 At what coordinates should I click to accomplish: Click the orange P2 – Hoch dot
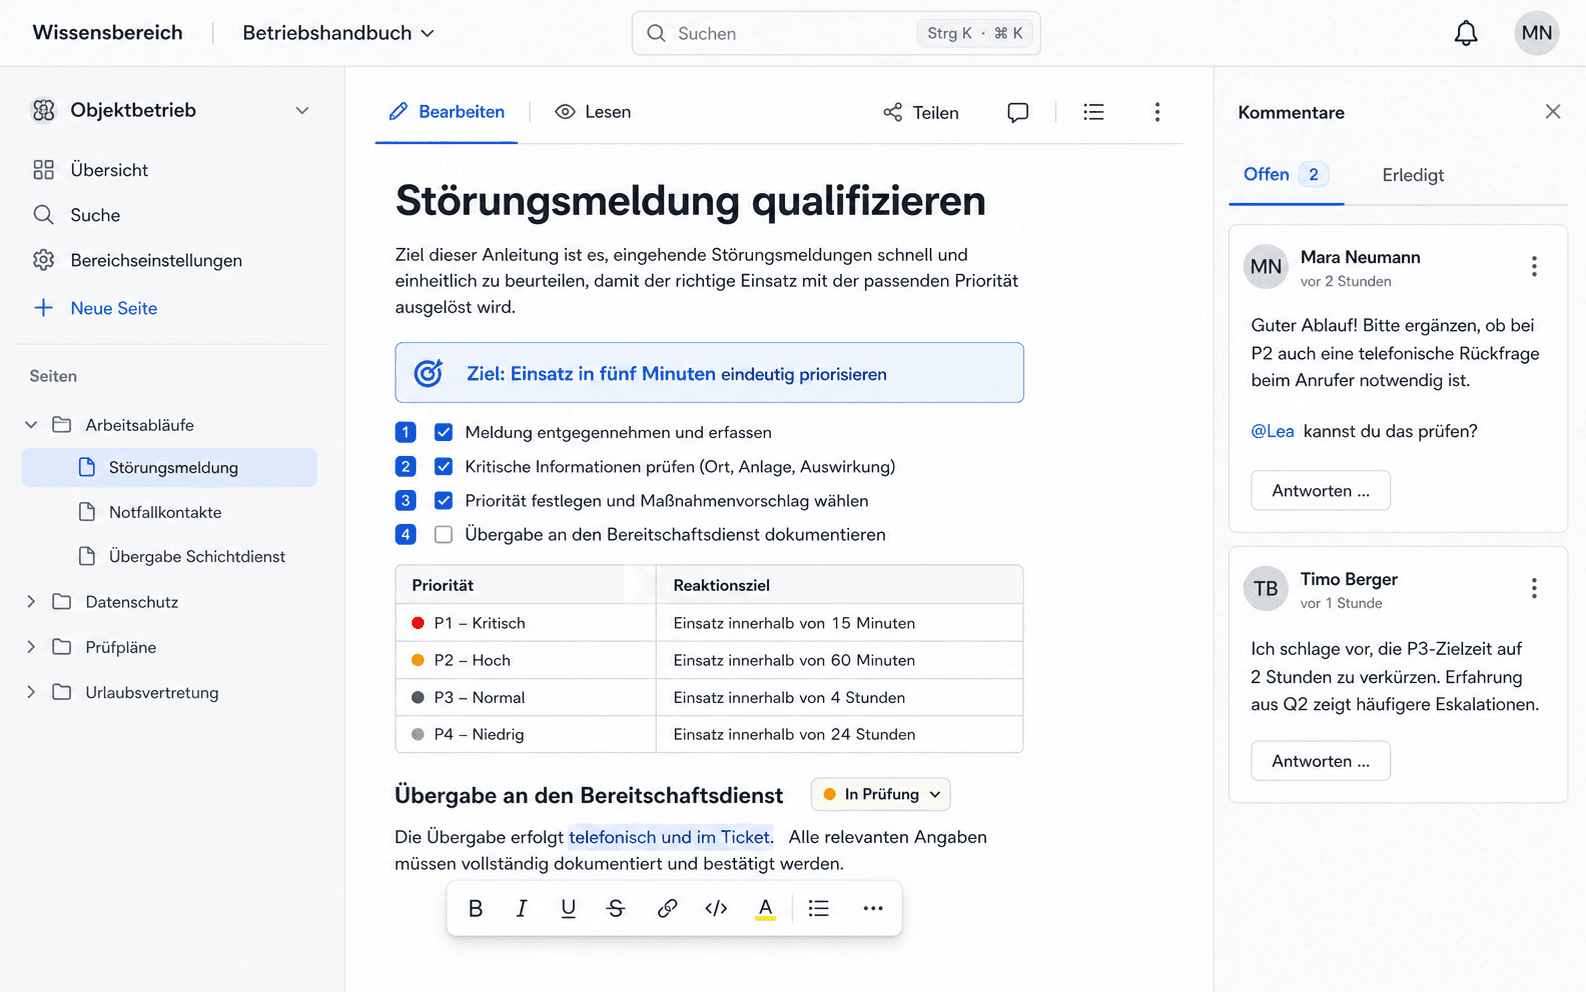(418, 660)
